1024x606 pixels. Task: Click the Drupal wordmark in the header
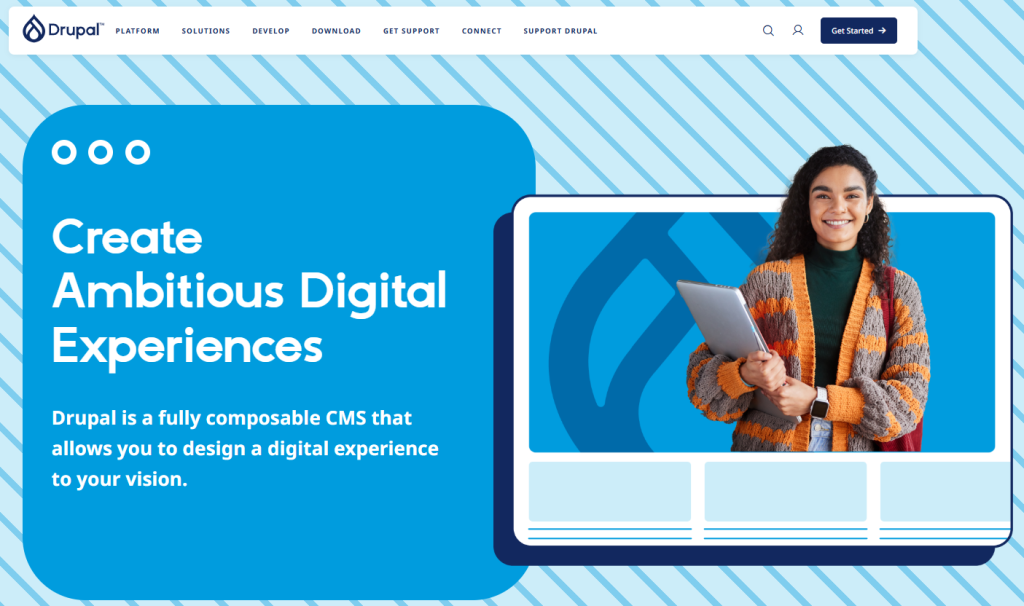[x=76, y=30]
